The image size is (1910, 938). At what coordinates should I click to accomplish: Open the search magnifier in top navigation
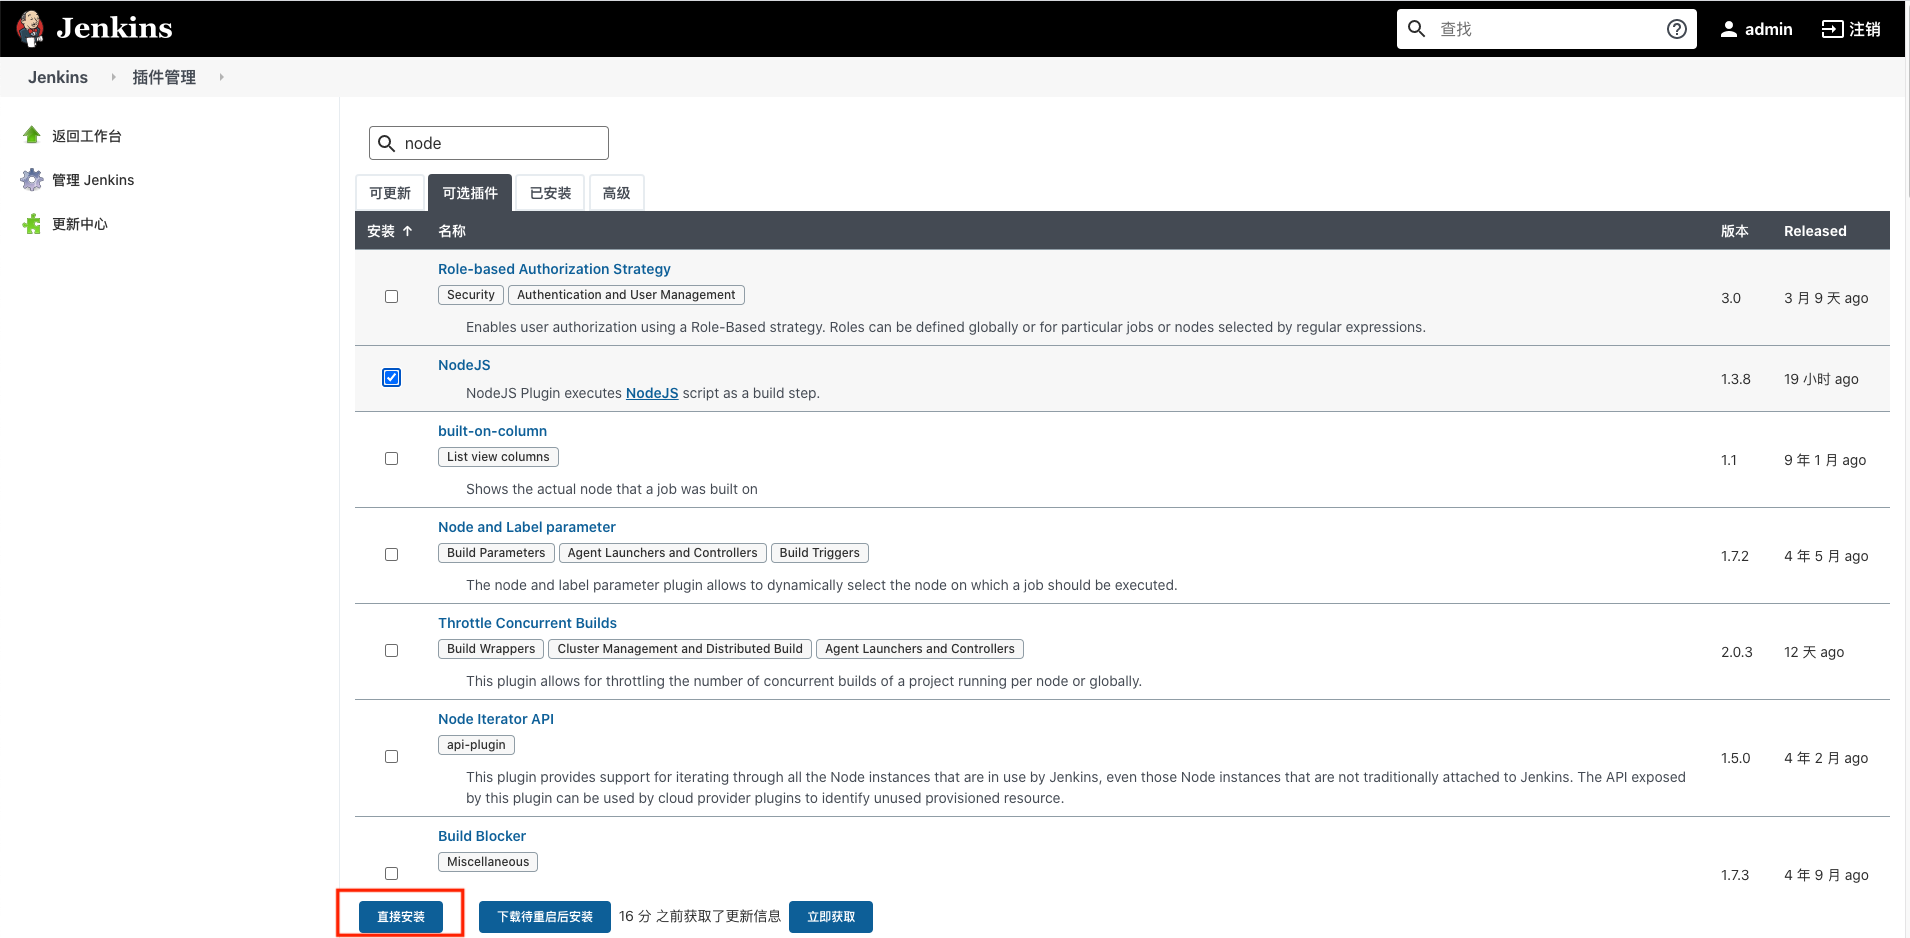pyautogui.click(x=1417, y=28)
